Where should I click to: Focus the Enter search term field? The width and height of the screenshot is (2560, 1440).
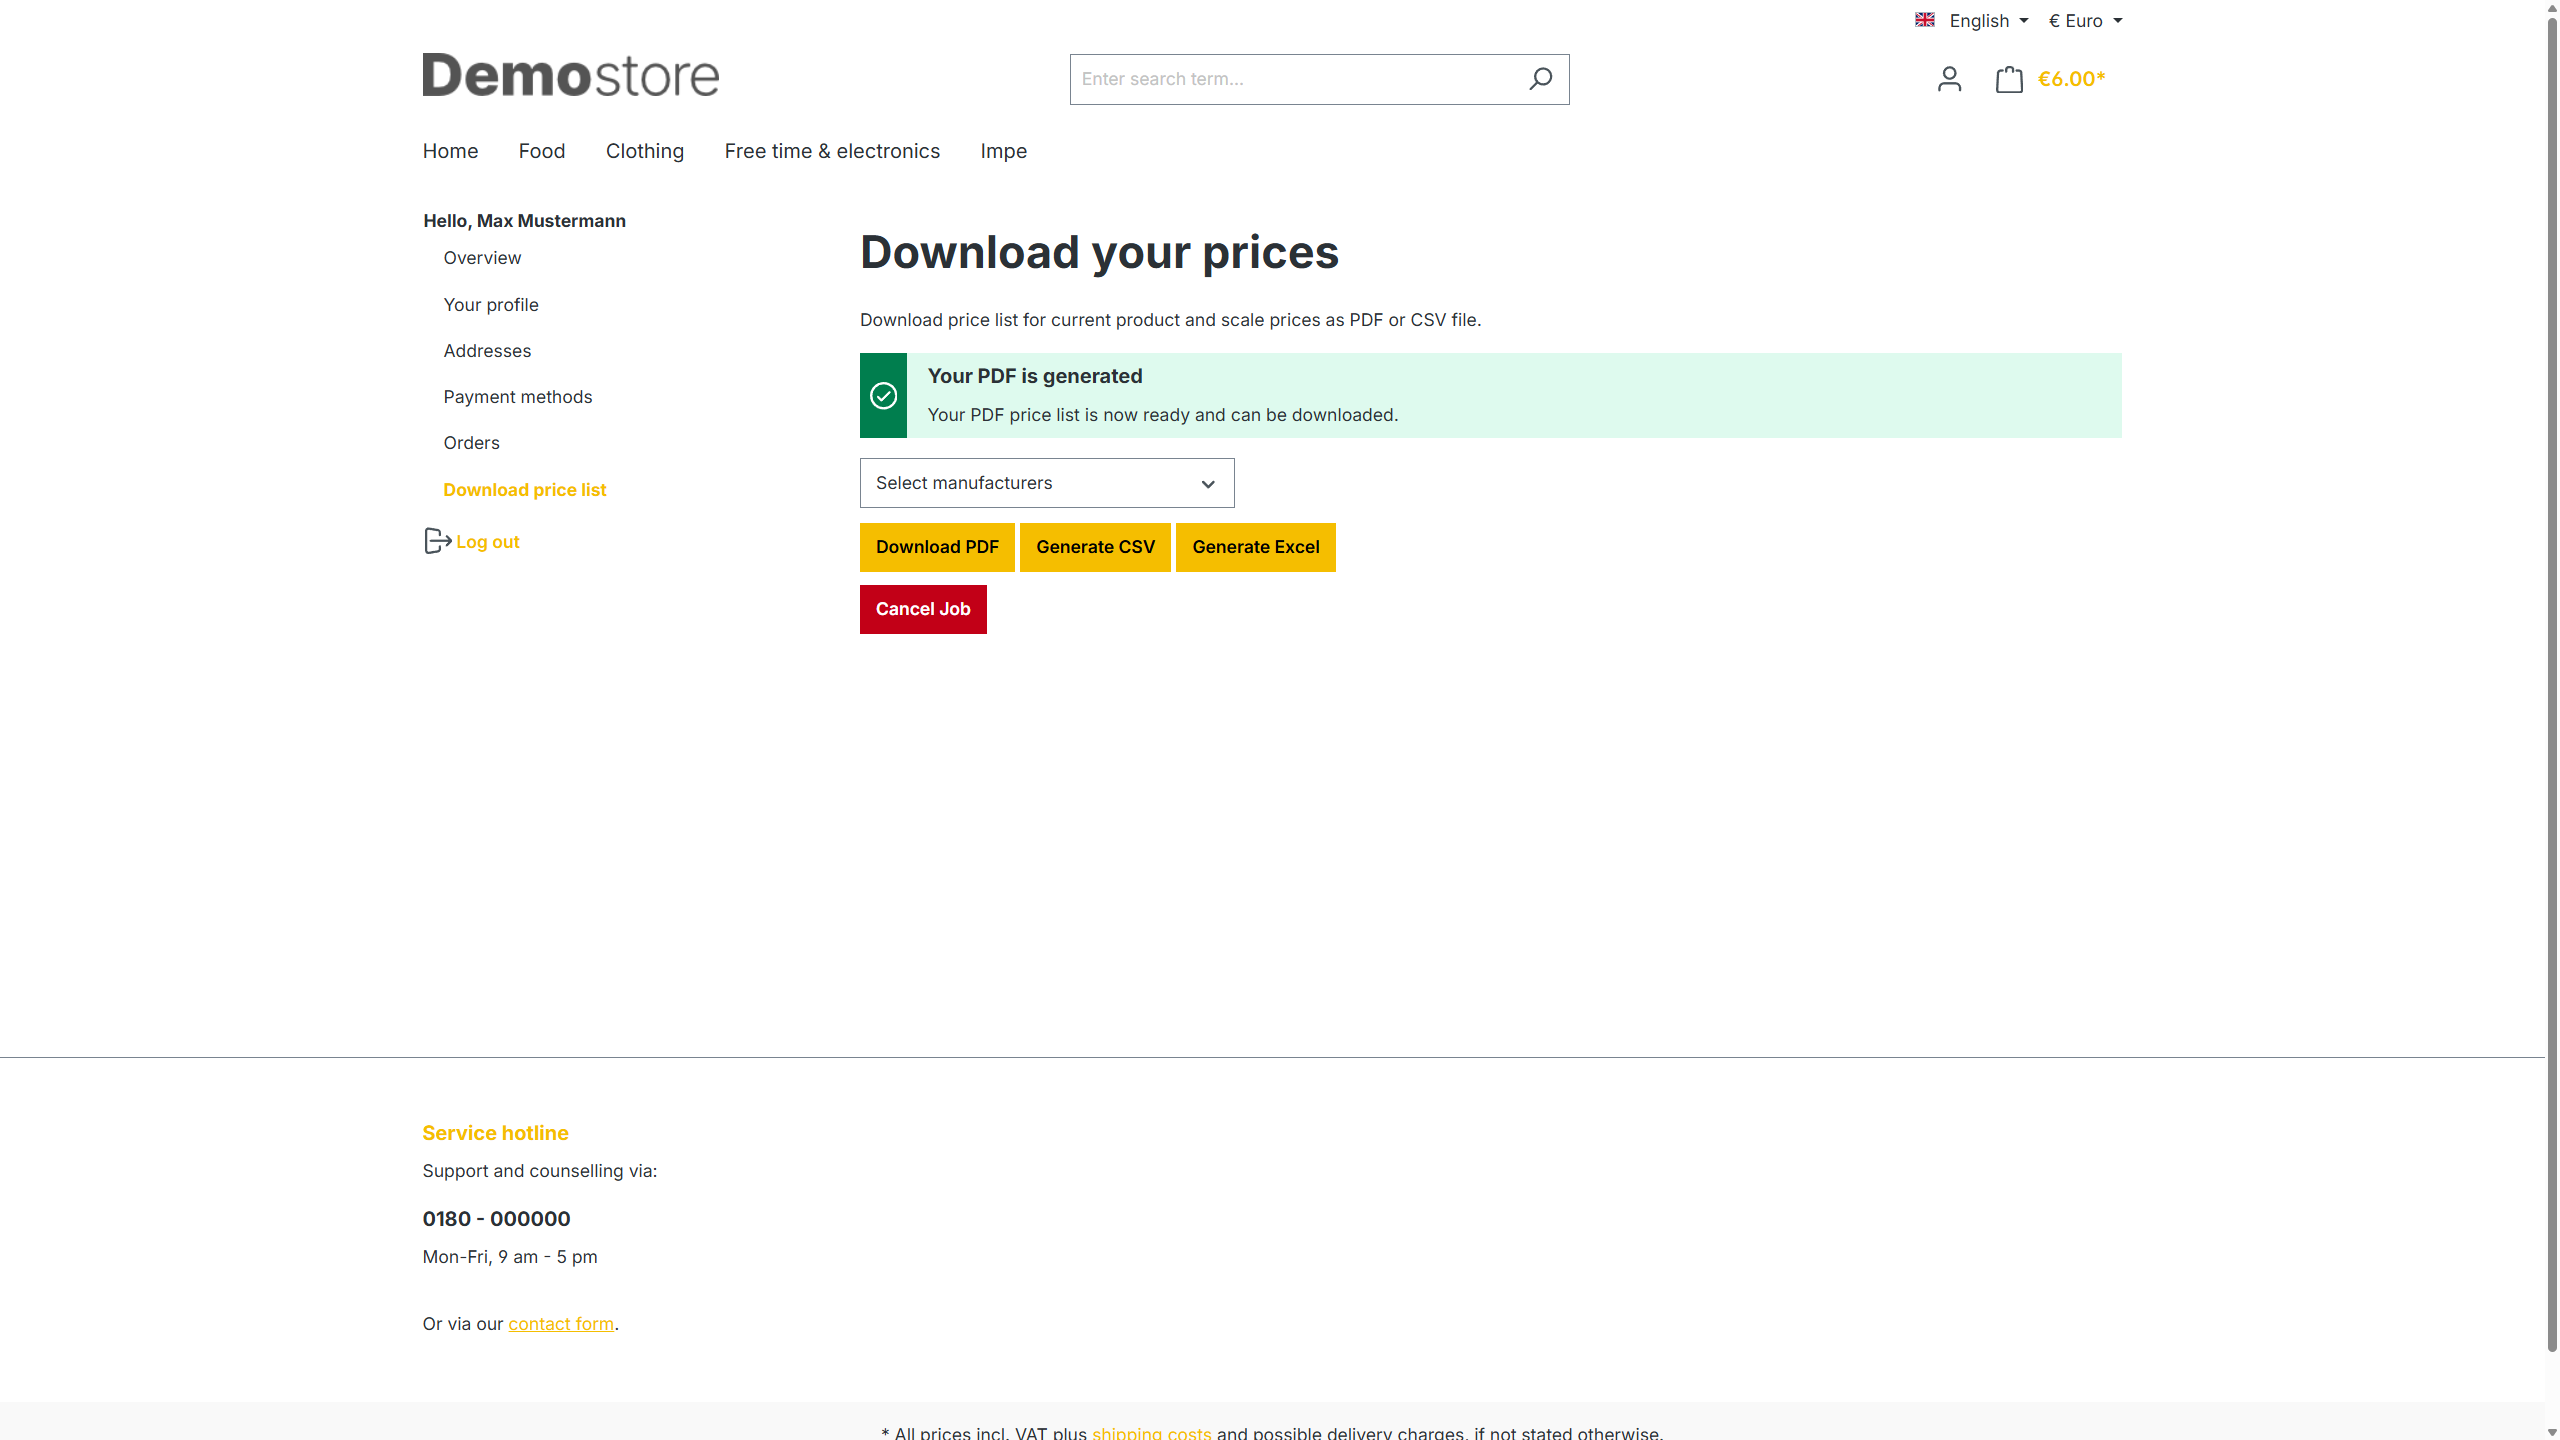(1295, 79)
